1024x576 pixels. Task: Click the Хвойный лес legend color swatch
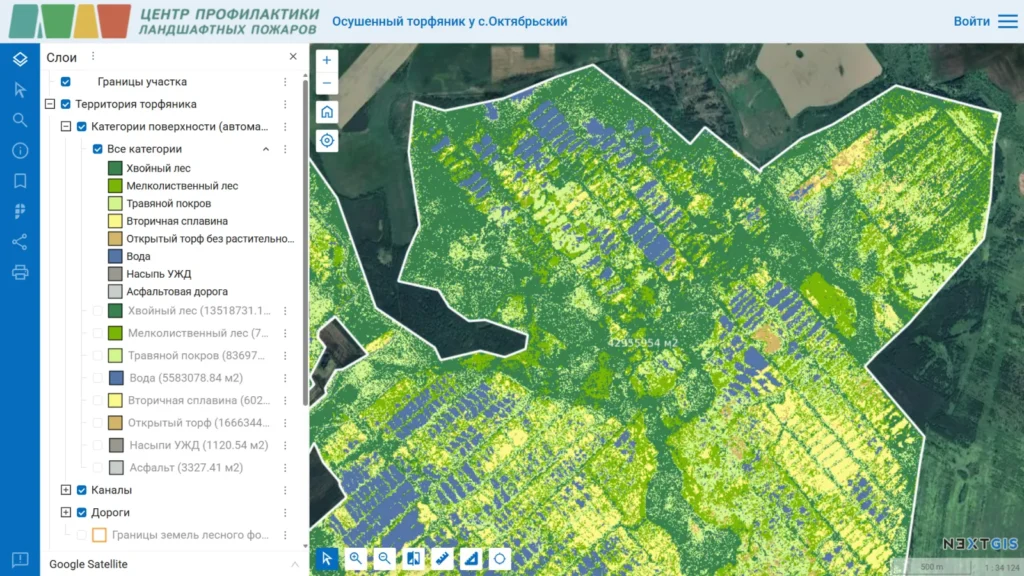(115, 168)
